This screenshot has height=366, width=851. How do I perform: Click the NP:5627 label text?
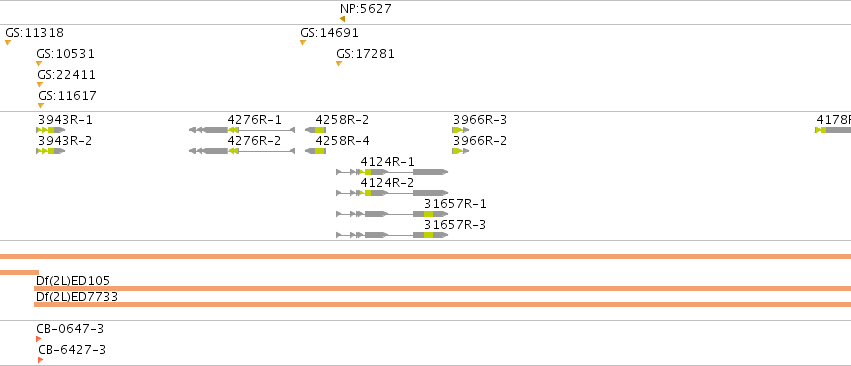point(366,9)
